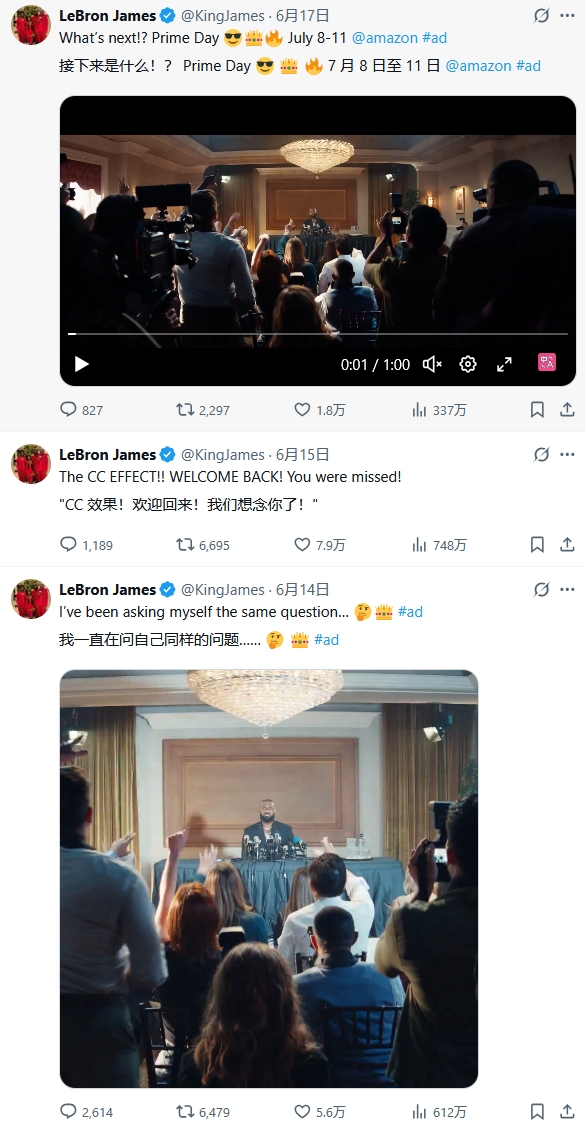
Task: Click the video progress bar
Action: click(318, 334)
